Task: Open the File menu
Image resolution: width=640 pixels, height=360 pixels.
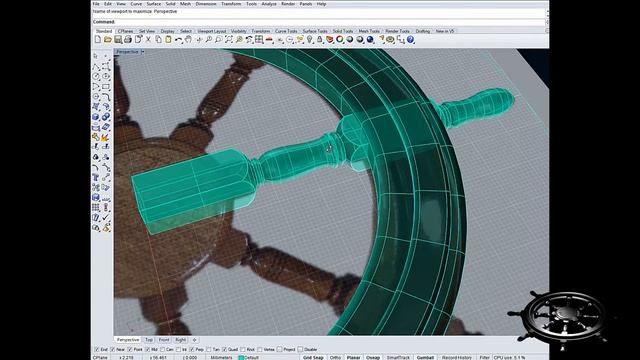Action: (96, 4)
